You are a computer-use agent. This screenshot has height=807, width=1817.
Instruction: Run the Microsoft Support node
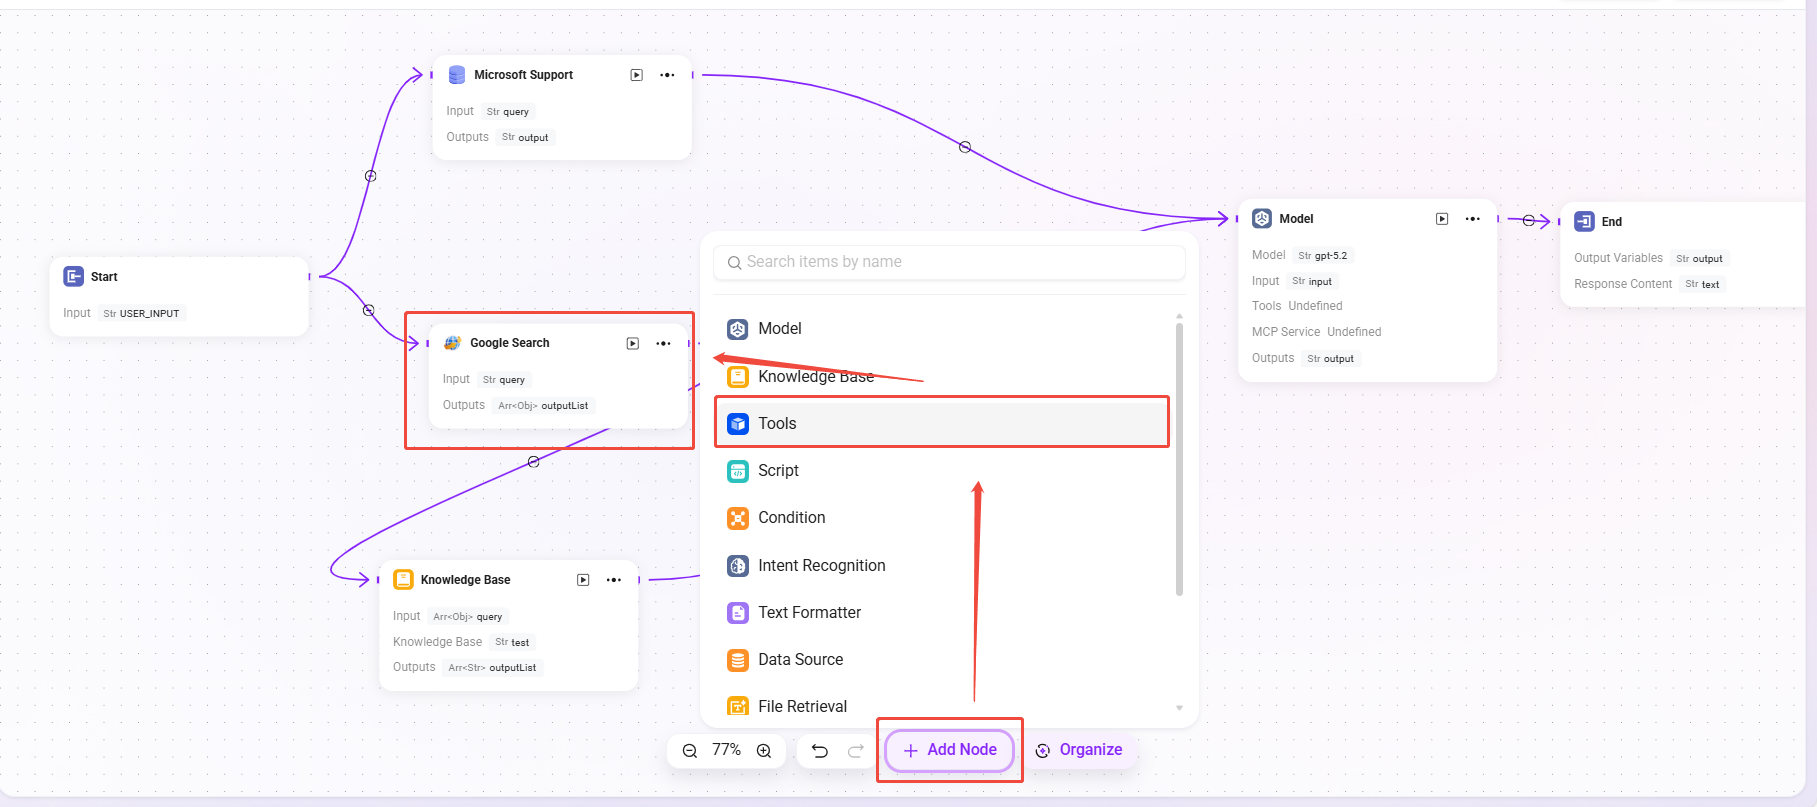point(636,75)
